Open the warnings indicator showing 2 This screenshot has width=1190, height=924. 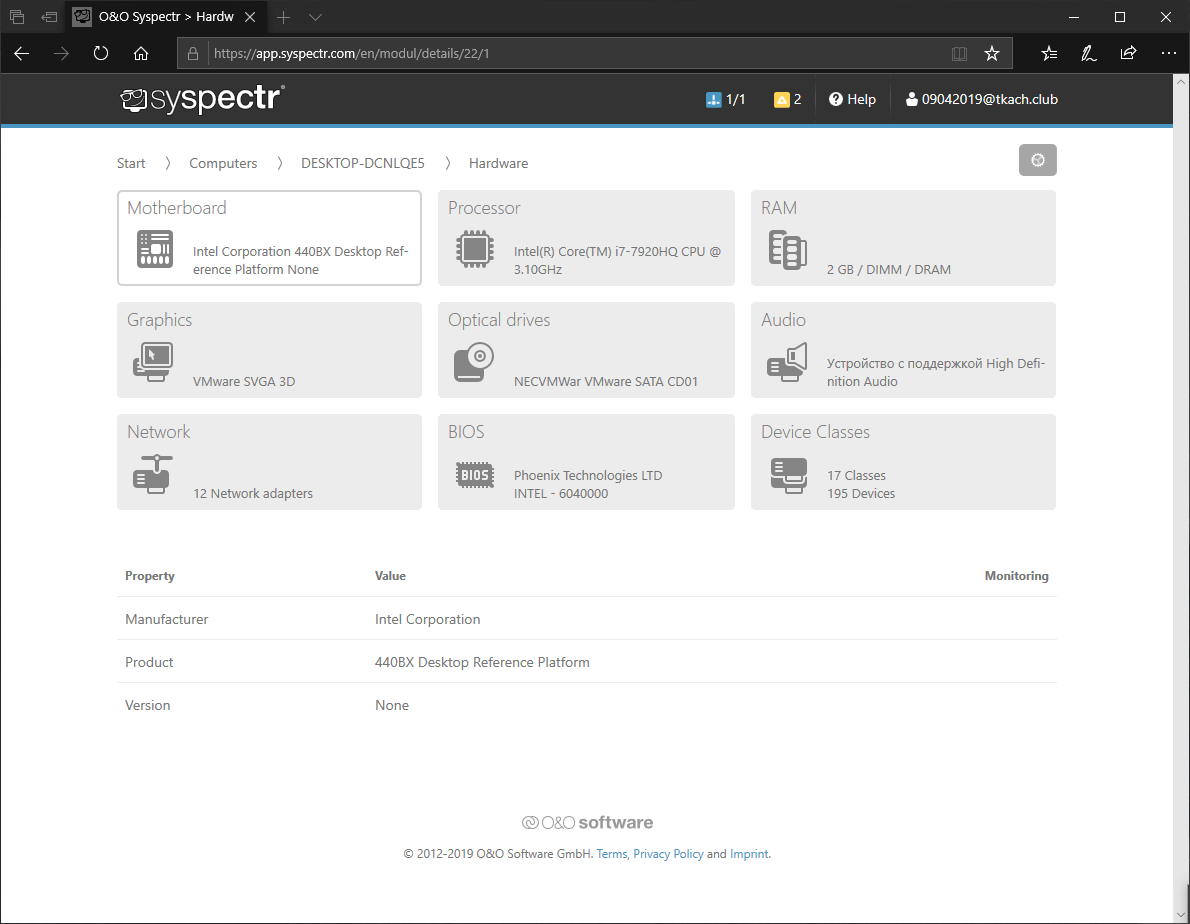pyautogui.click(x=788, y=99)
